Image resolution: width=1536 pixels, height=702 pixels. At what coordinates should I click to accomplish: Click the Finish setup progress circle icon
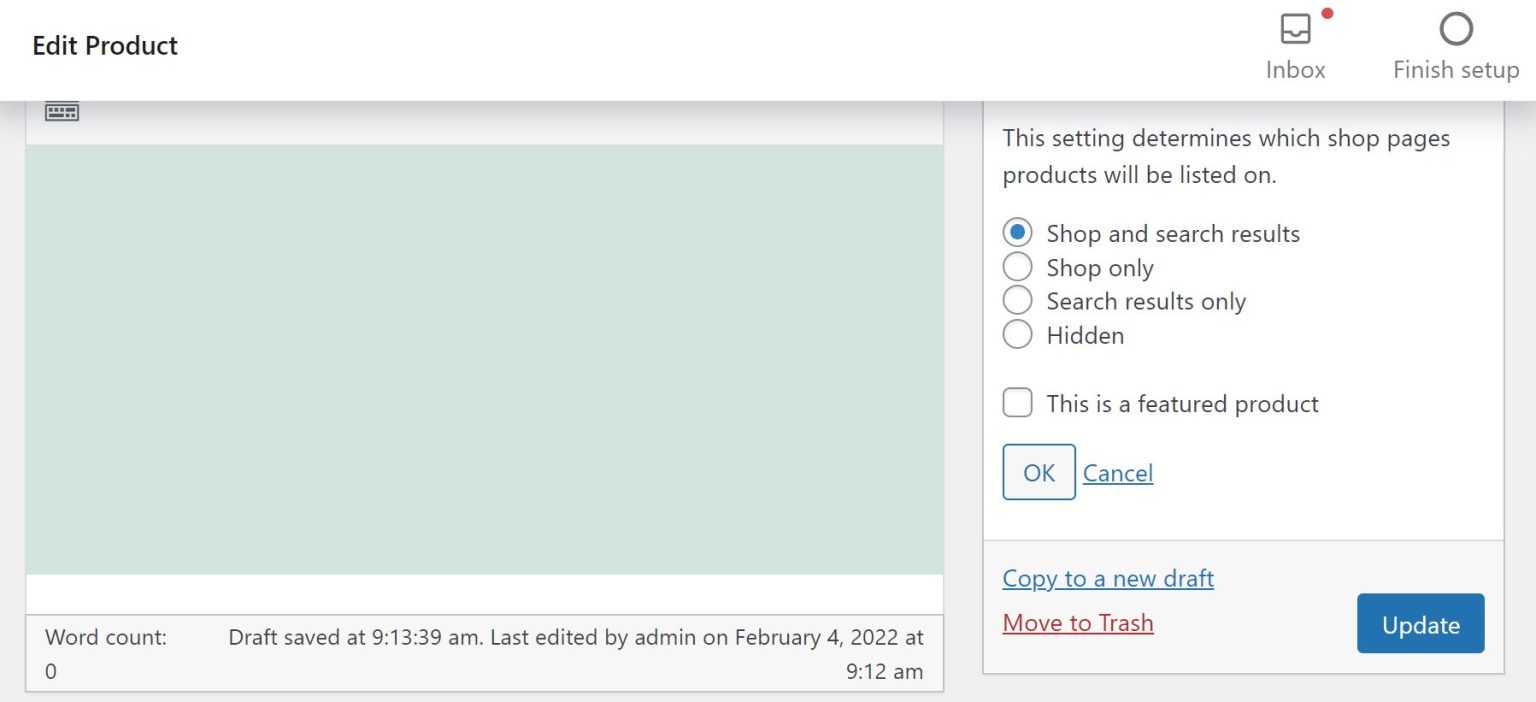(1455, 29)
